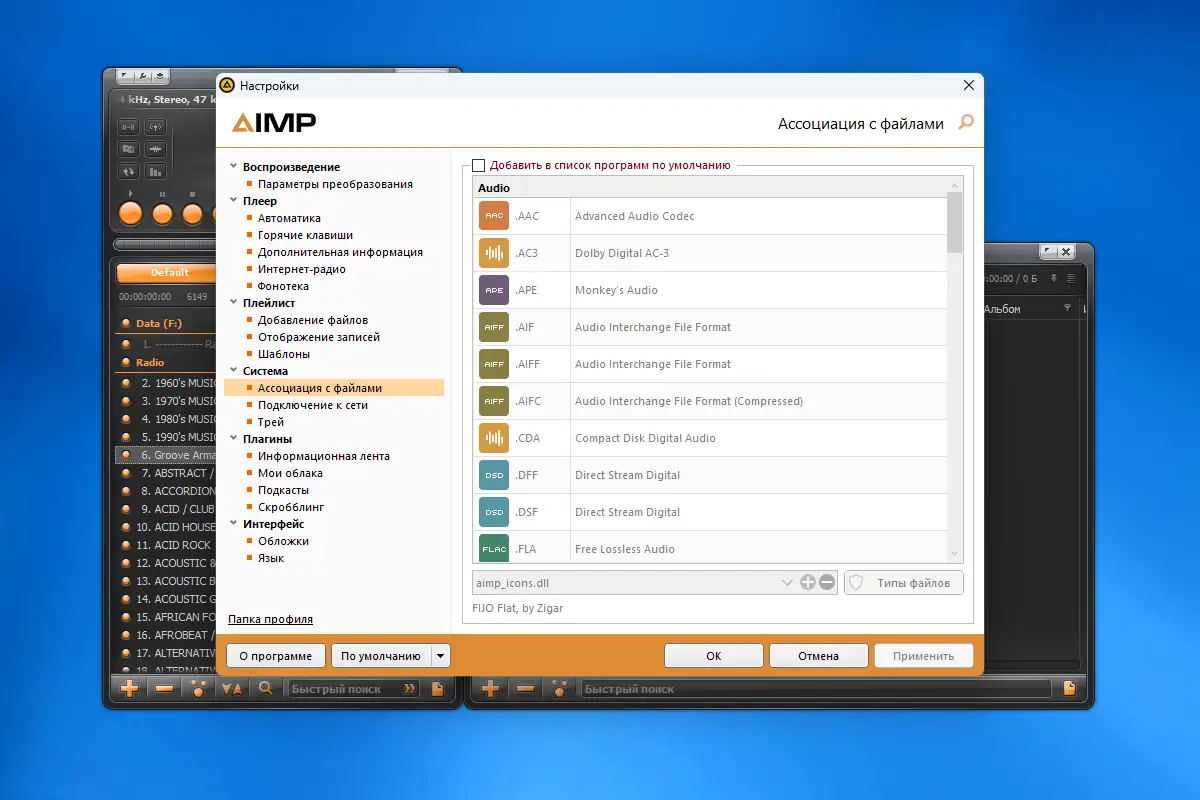
Task: Open the Папка профиля link
Action: click(270, 620)
